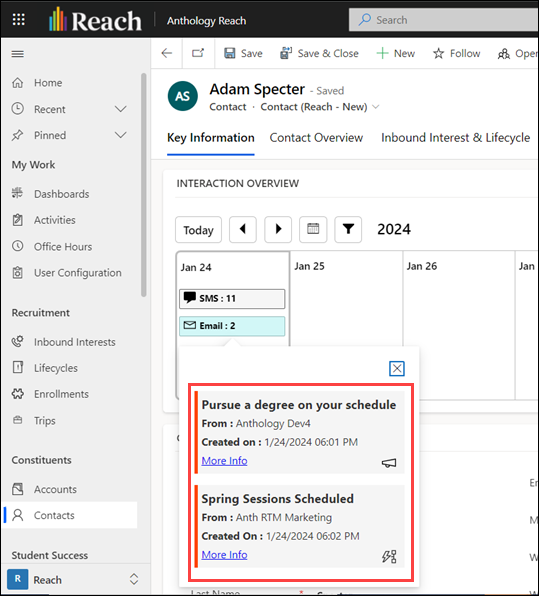This screenshot has width=539, height=596.
Task: Click the journey icon on Spring Sessions card
Action: 389,556
